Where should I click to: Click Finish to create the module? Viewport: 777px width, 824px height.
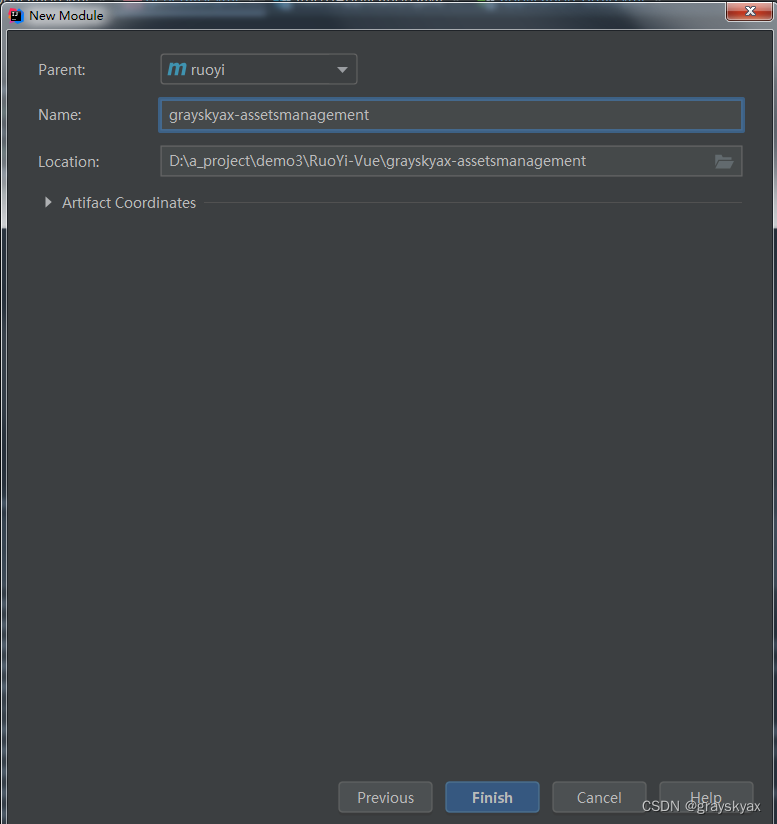[x=492, y=797]
